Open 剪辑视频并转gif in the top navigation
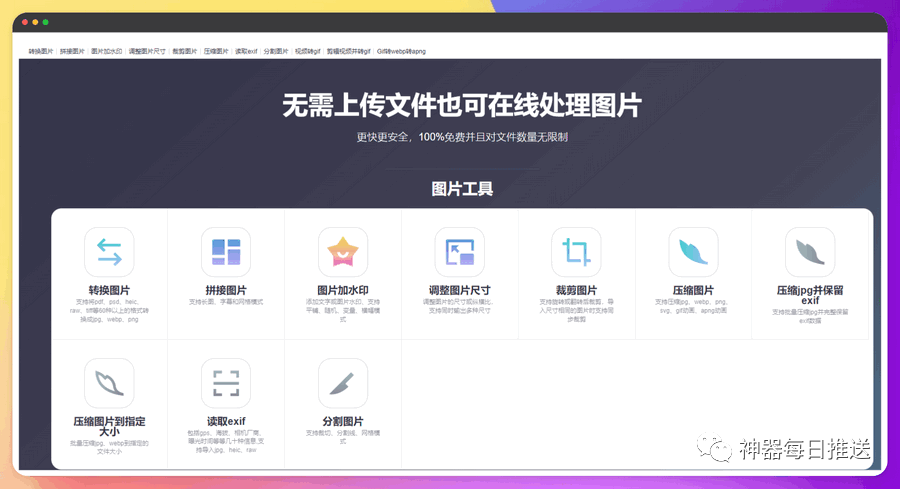The image size is (900, 489). click(348, 51)
